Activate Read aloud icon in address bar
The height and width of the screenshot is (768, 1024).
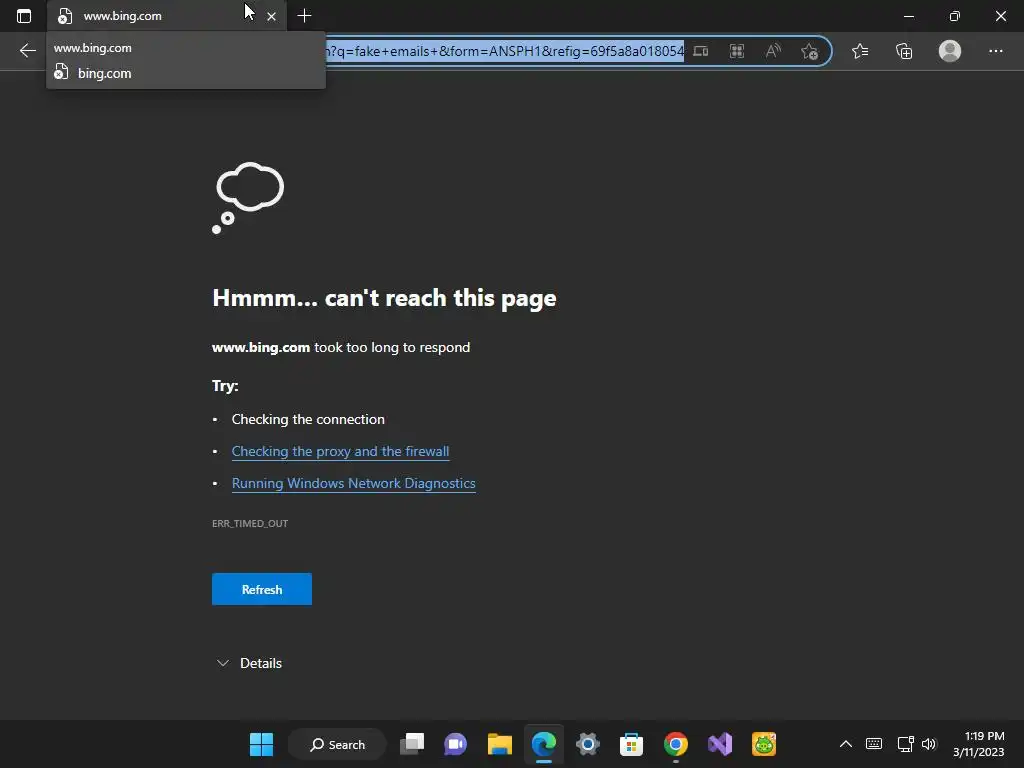tap(773, 51)
